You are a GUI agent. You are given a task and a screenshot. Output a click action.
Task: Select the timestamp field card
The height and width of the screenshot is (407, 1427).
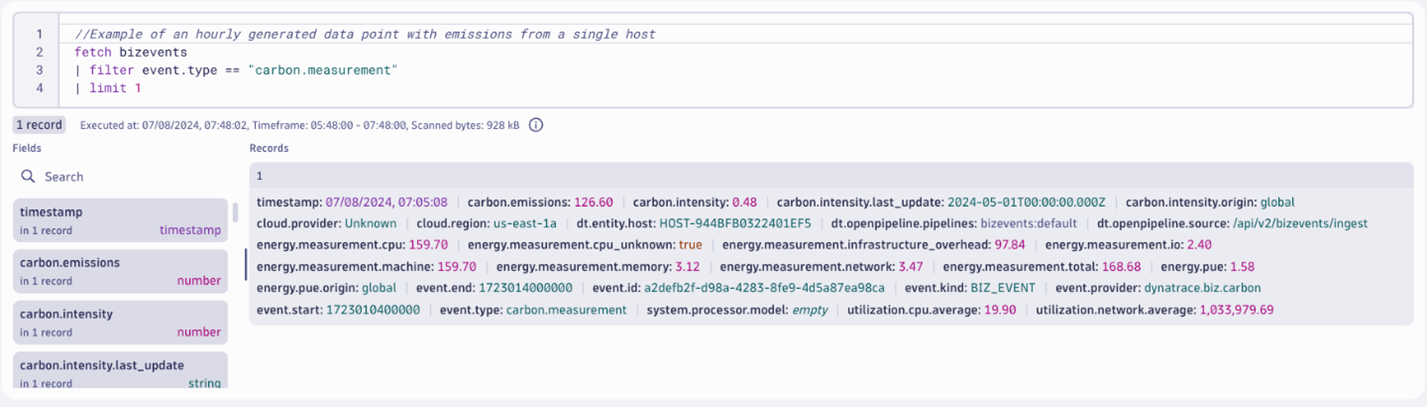(120, 221)
